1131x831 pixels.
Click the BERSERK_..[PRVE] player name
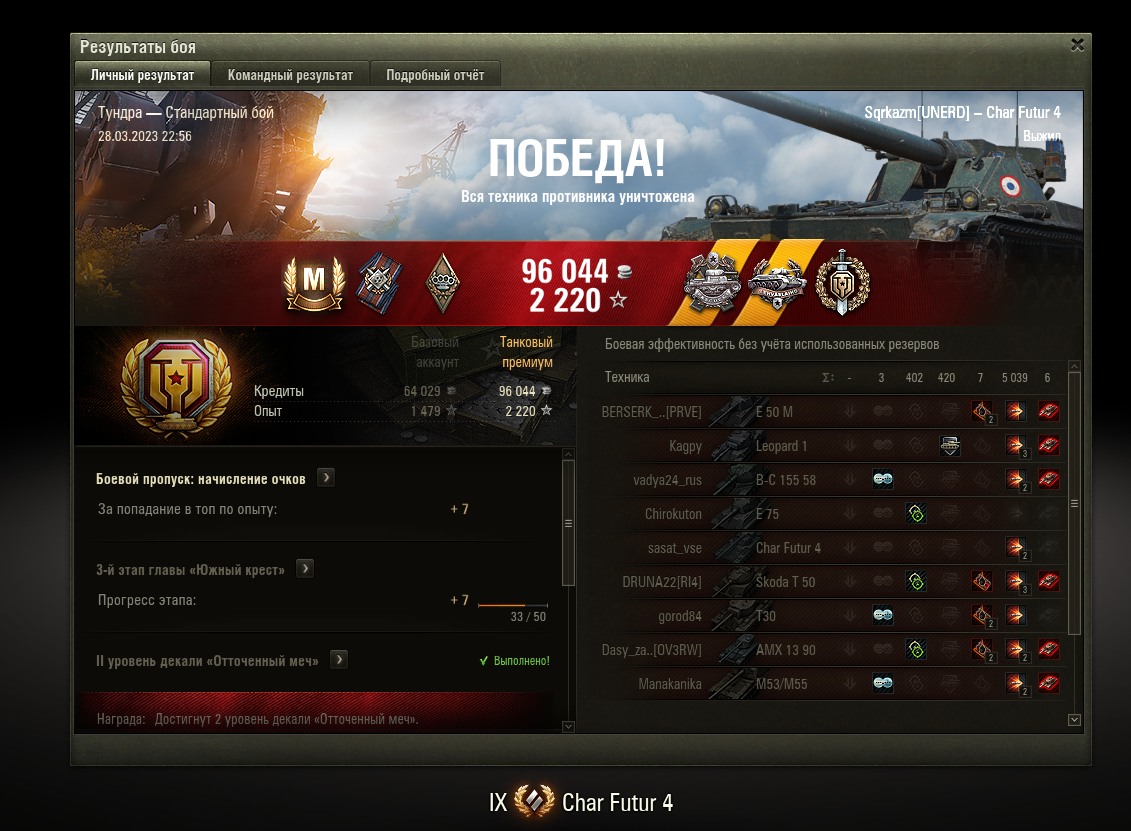[651, 412]
